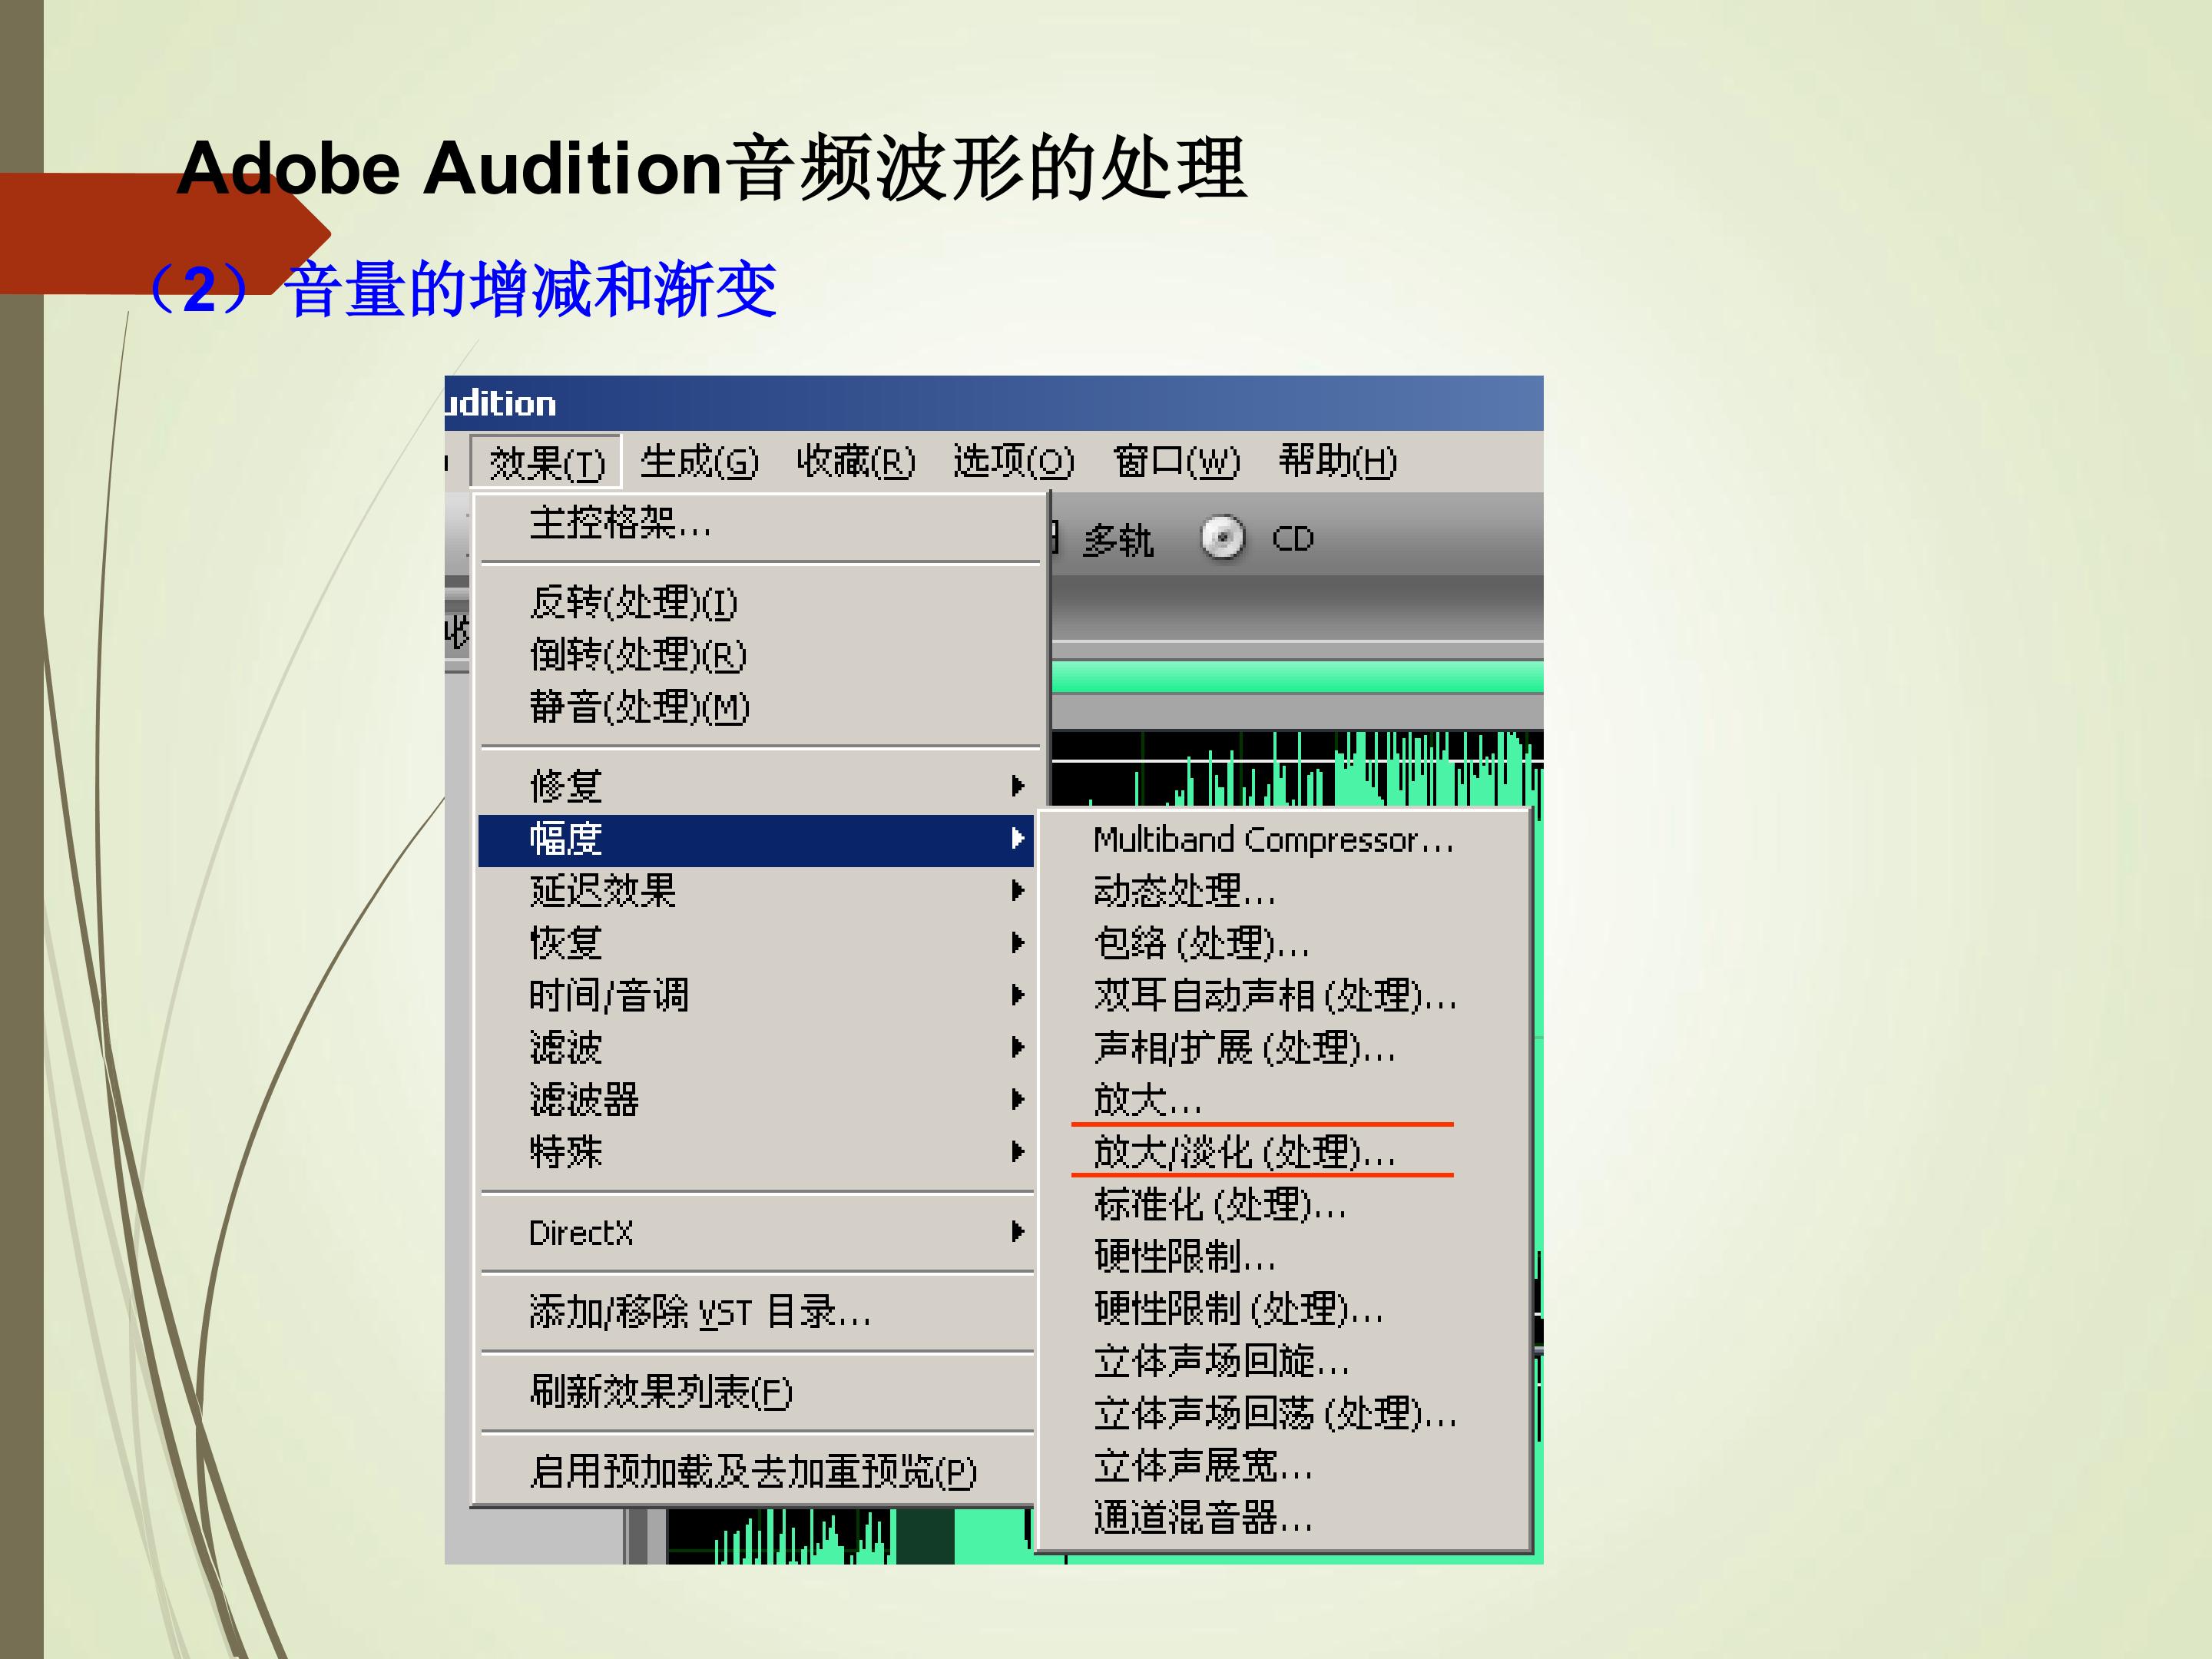Select Multiband Compressor... entry
2212x1659 pixels.
coord(1272,840)
